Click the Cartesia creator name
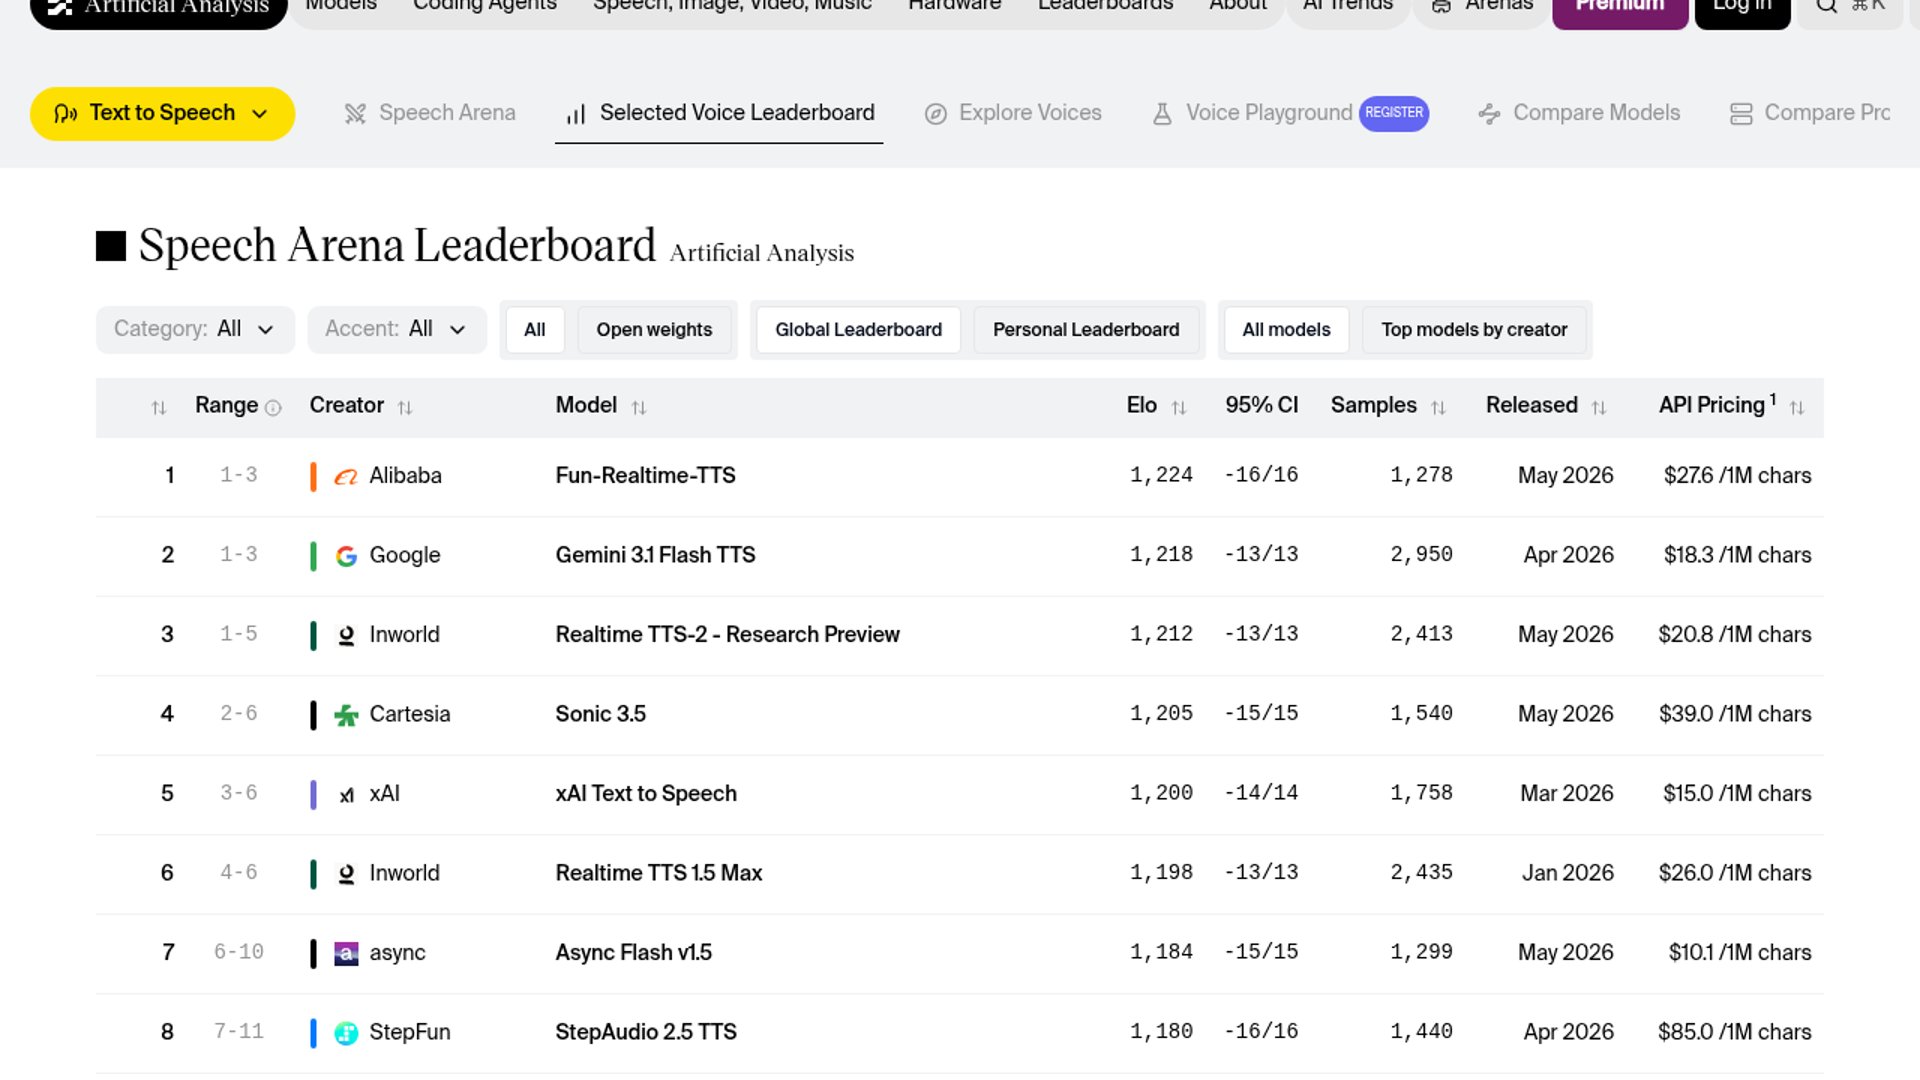This screenshot has width=1920, height=1080. coord(410,714)
